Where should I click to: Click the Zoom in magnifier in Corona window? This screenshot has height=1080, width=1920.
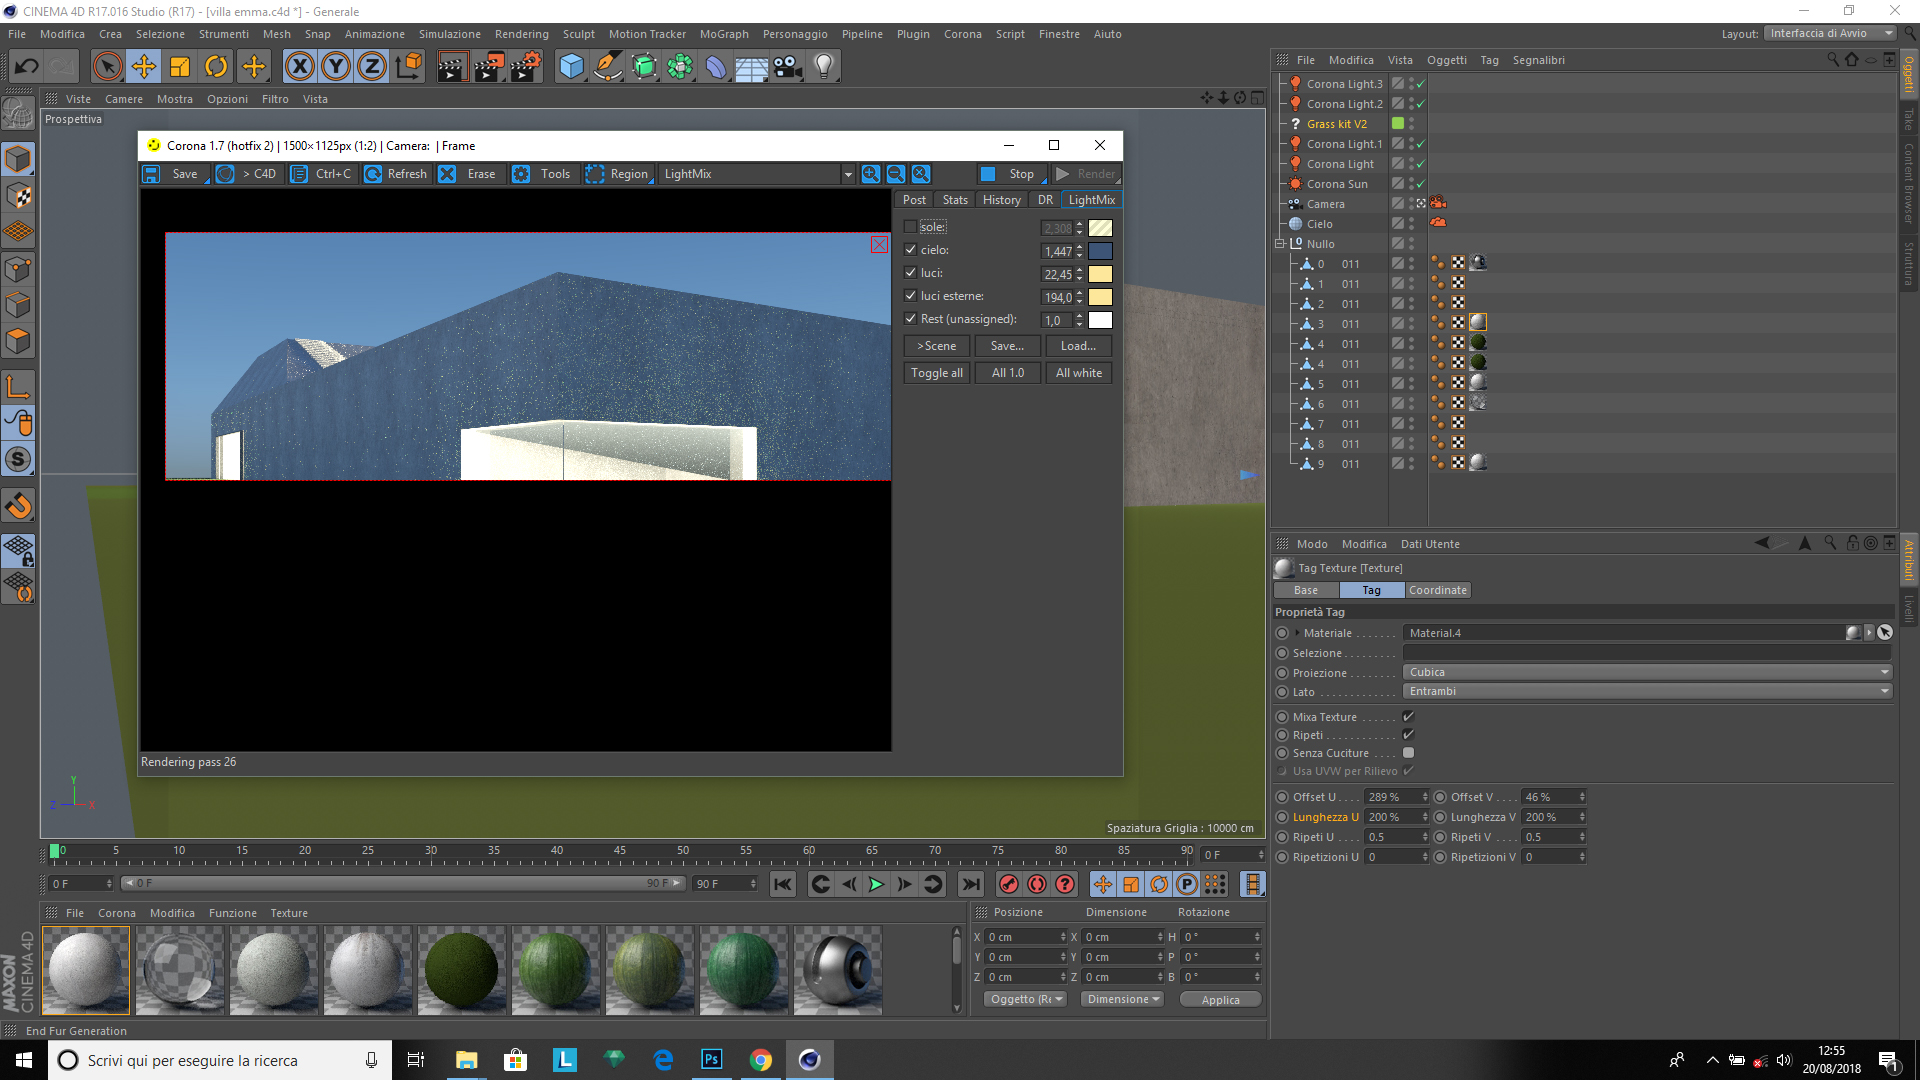pos(871,174)
